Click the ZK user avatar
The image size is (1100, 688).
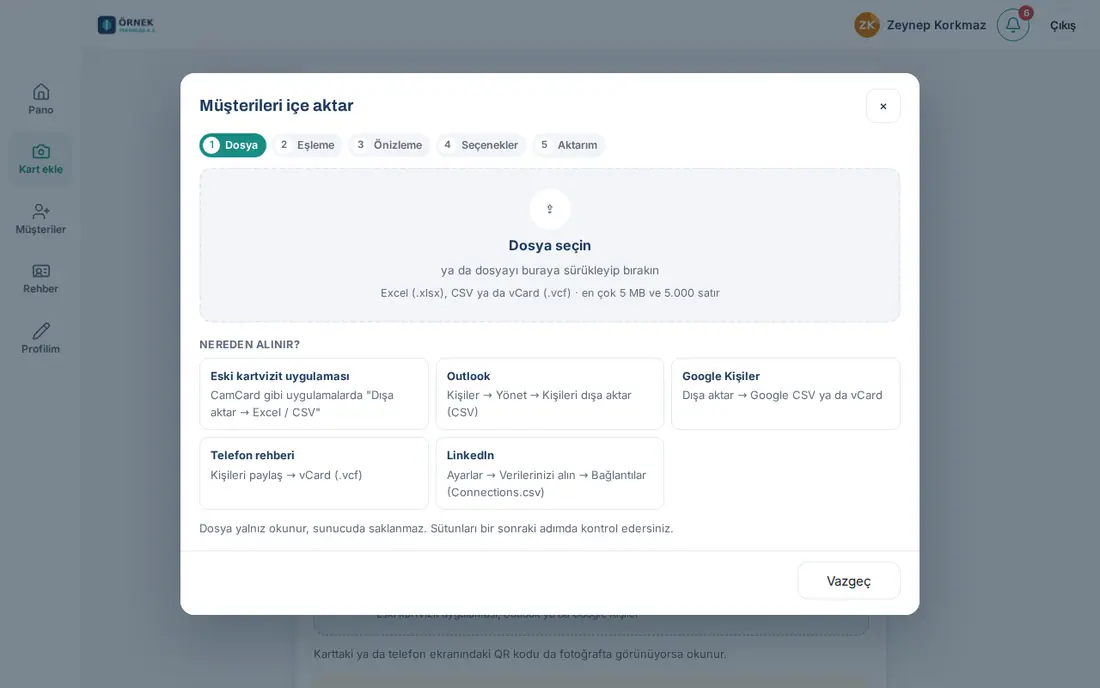866,25
